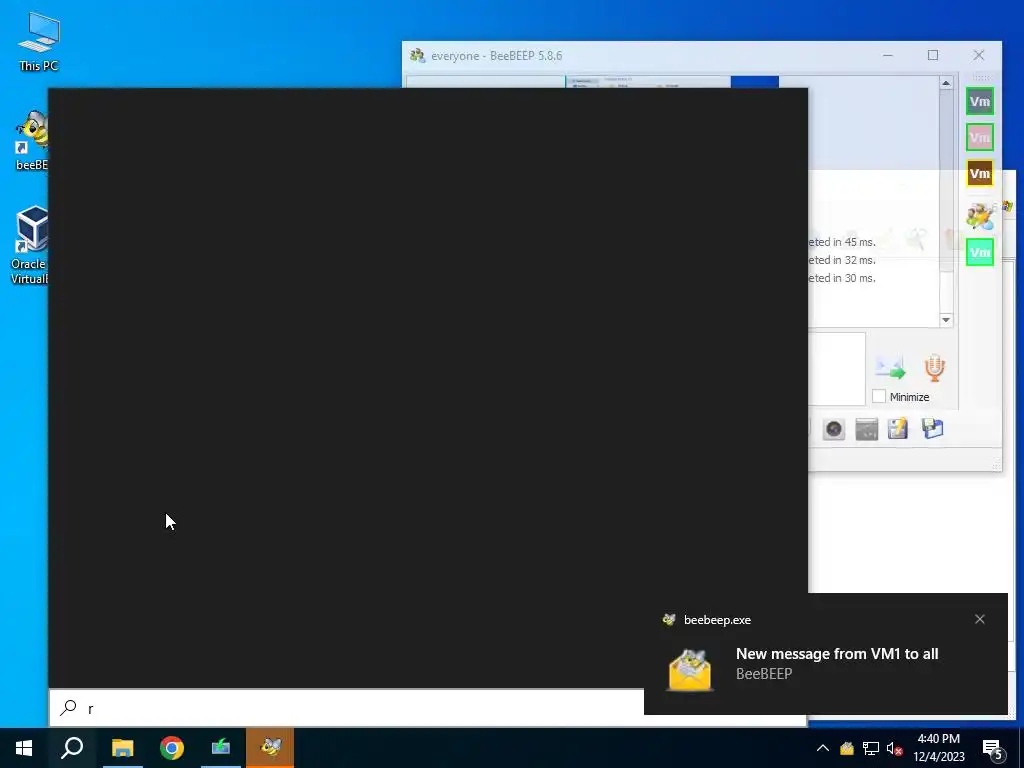The image size is (1024, 768).
Task: Click the taskbar search magnifier
Action: point(72,748)
